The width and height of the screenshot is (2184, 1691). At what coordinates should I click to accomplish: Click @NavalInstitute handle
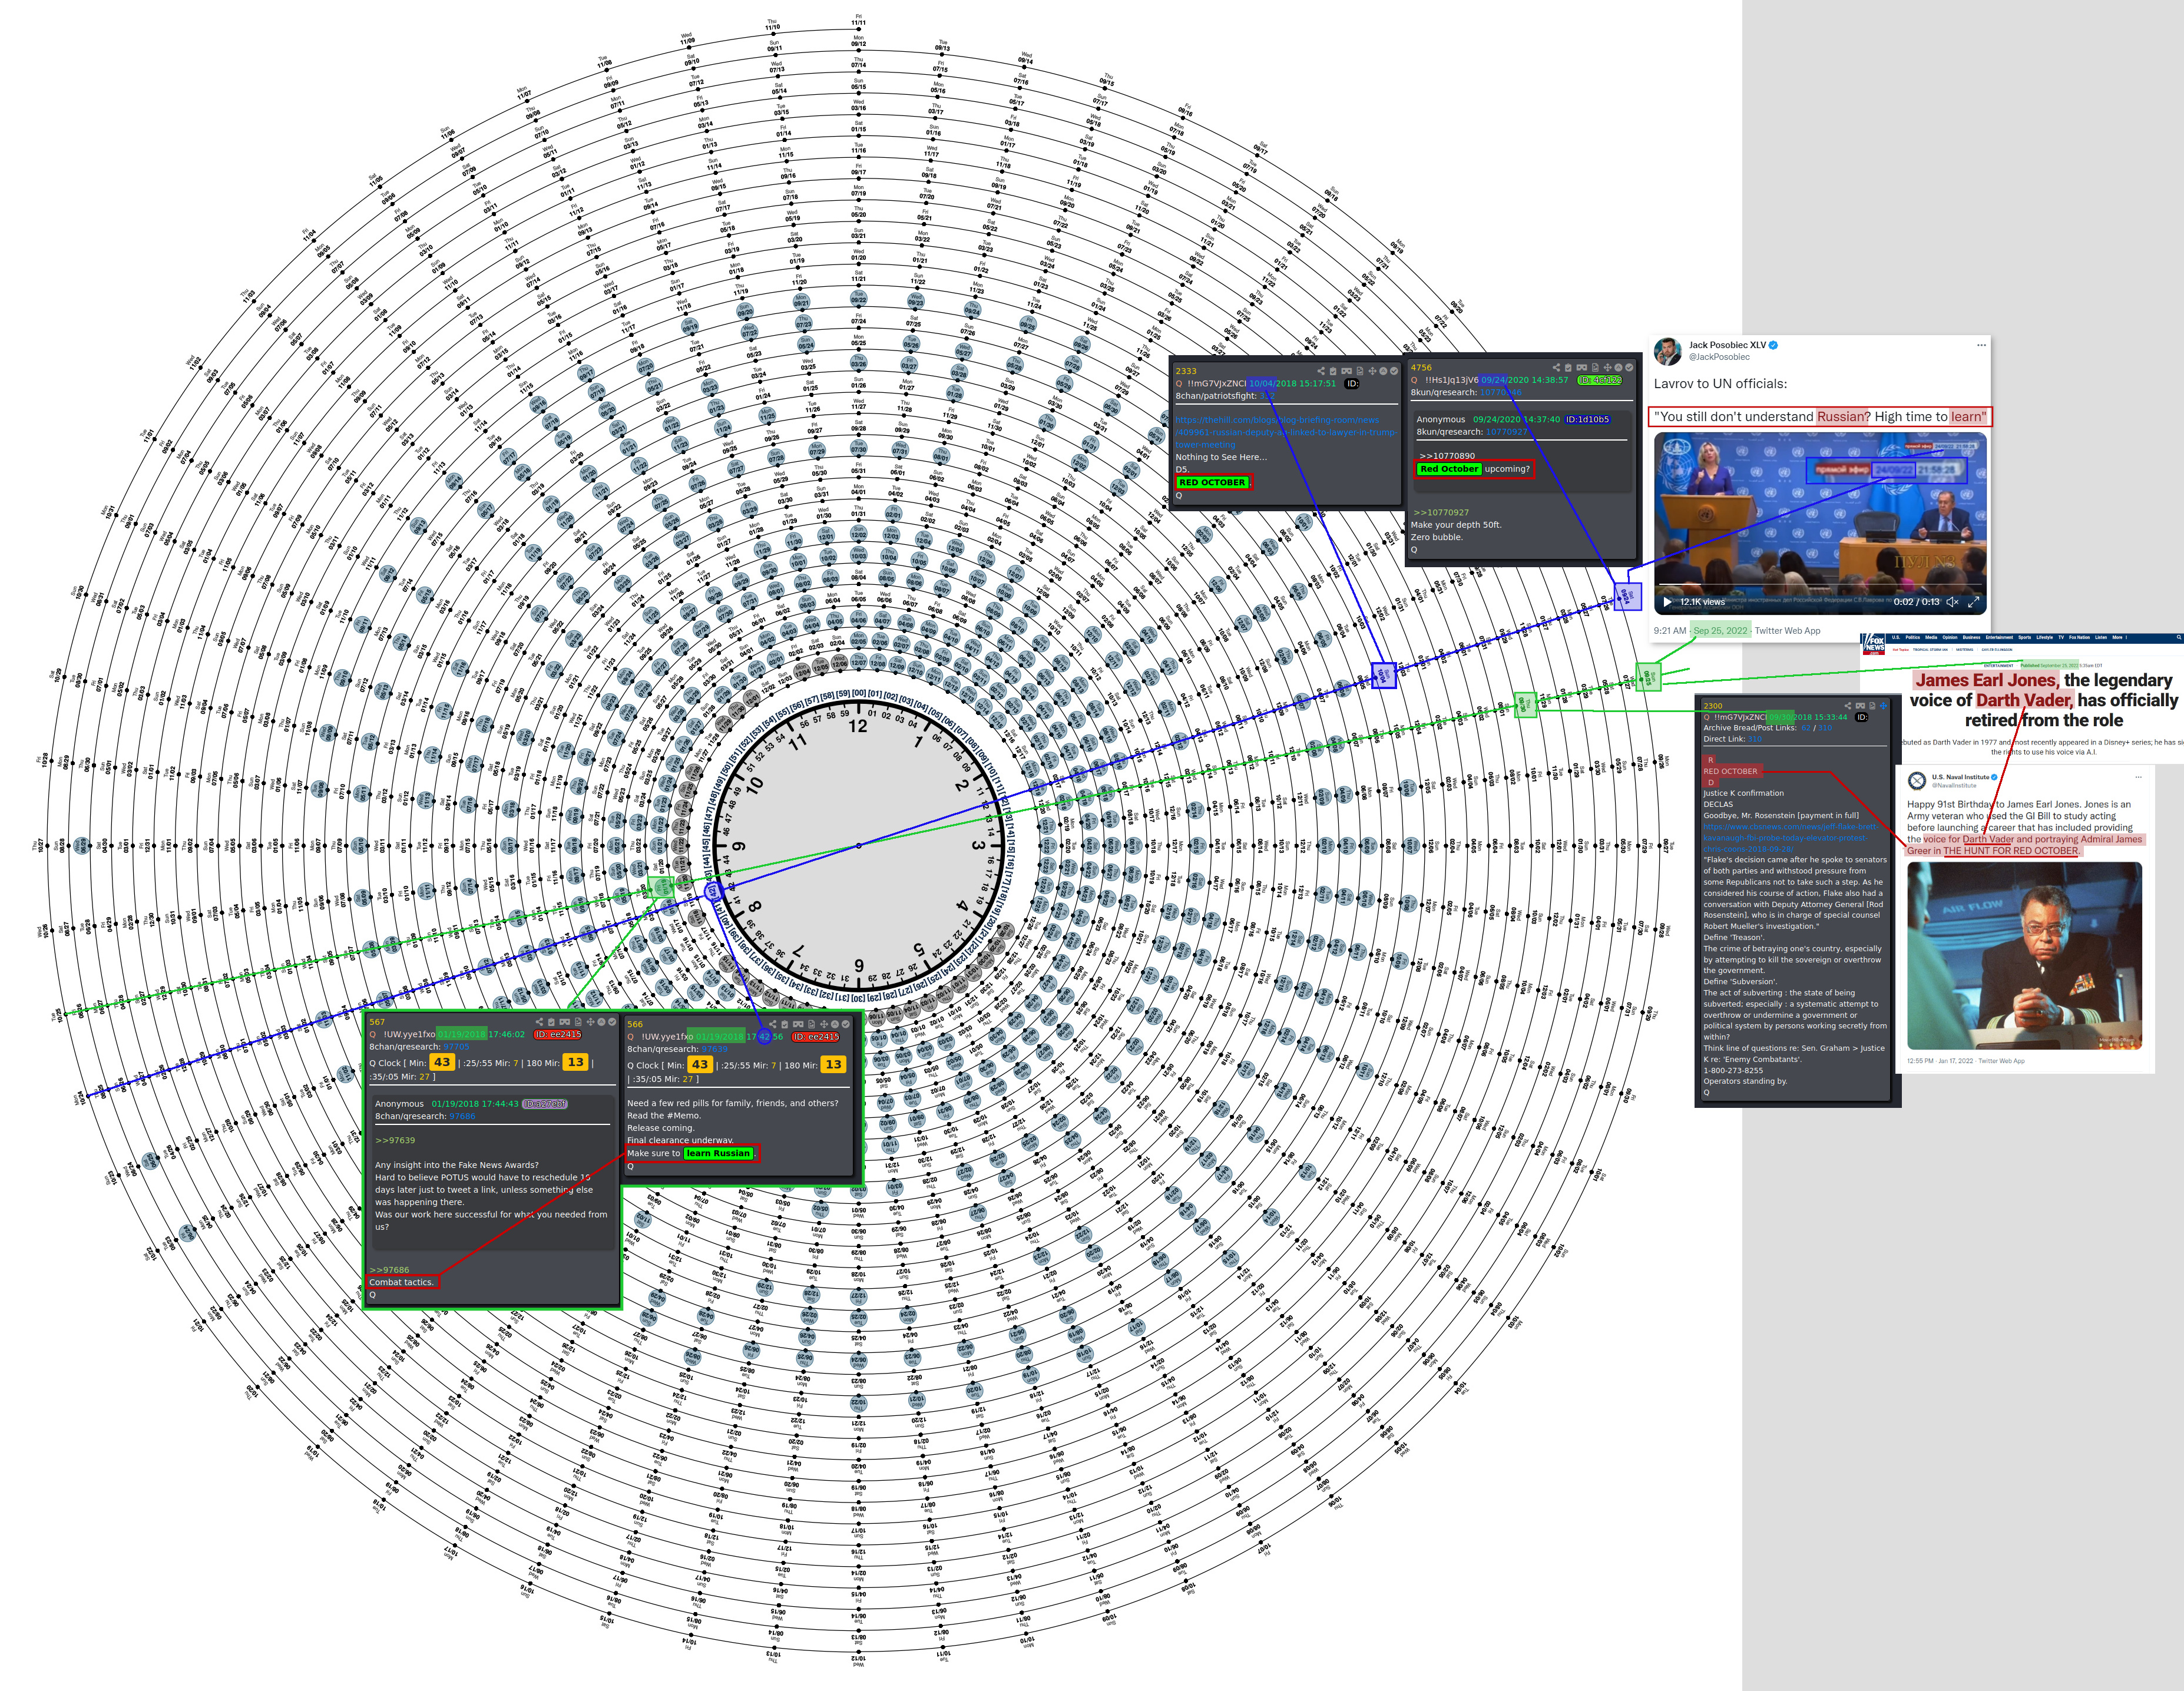click(1954, 786)
